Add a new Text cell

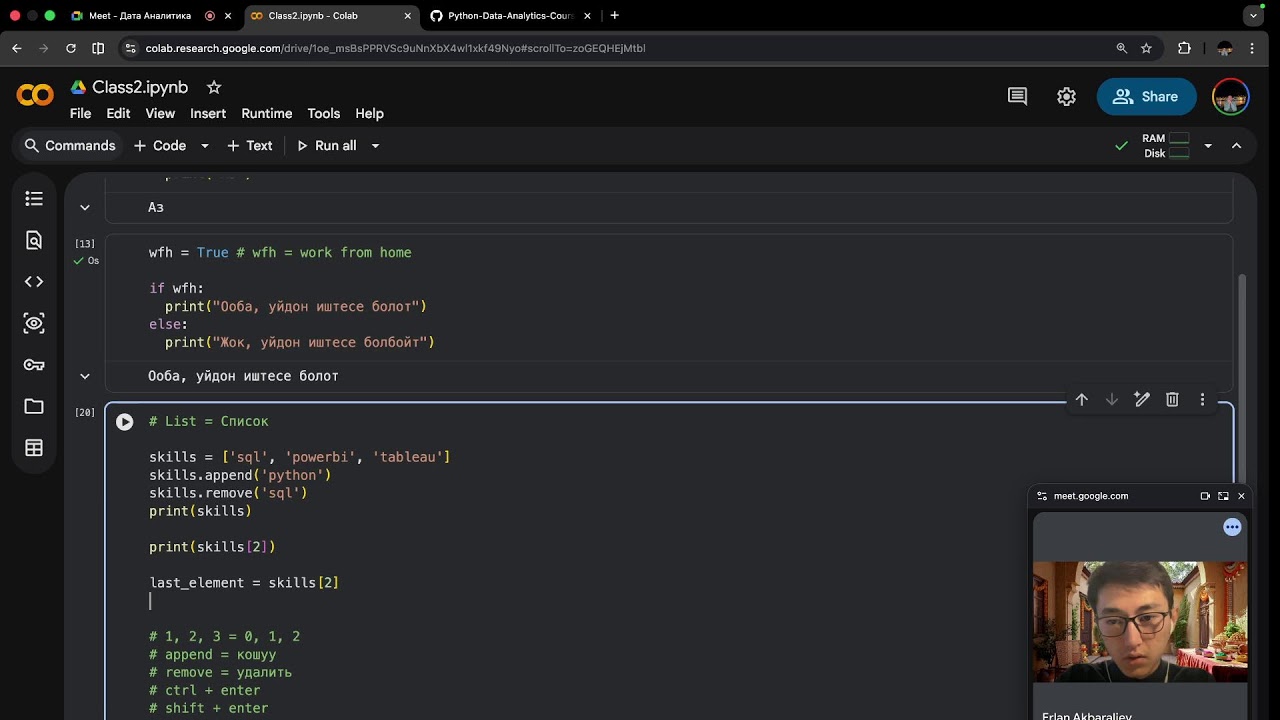[x=249, y=146]
